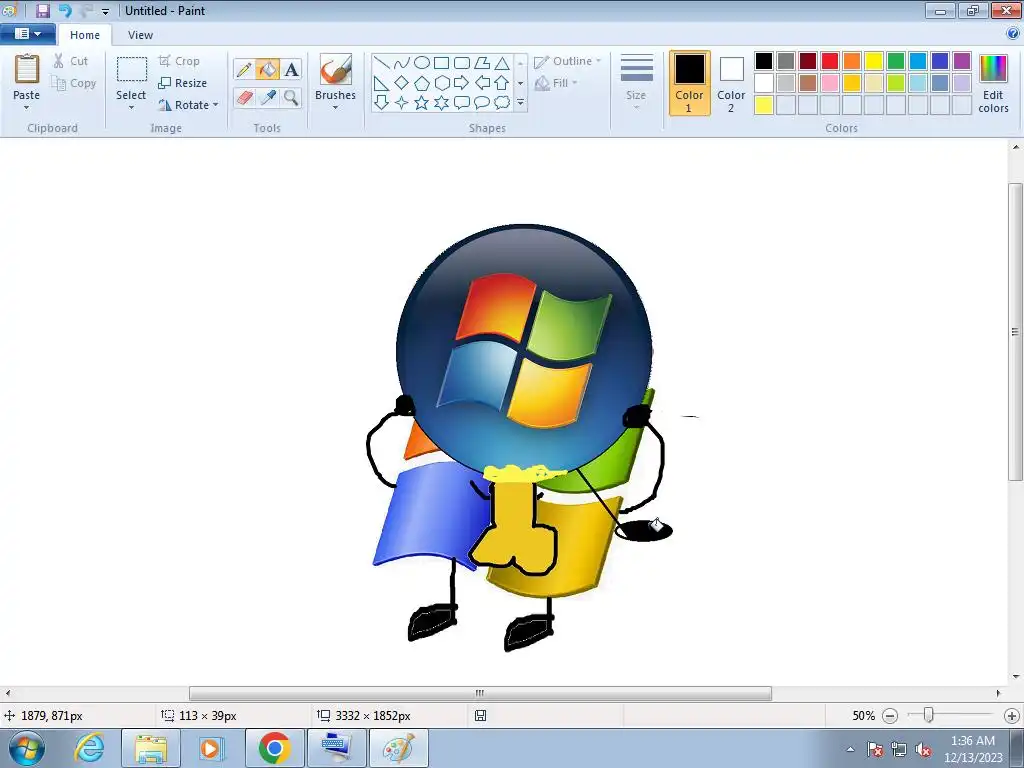Switch to the View ribbon tab
1024x768 pixels.
click(x=140, y=35)
